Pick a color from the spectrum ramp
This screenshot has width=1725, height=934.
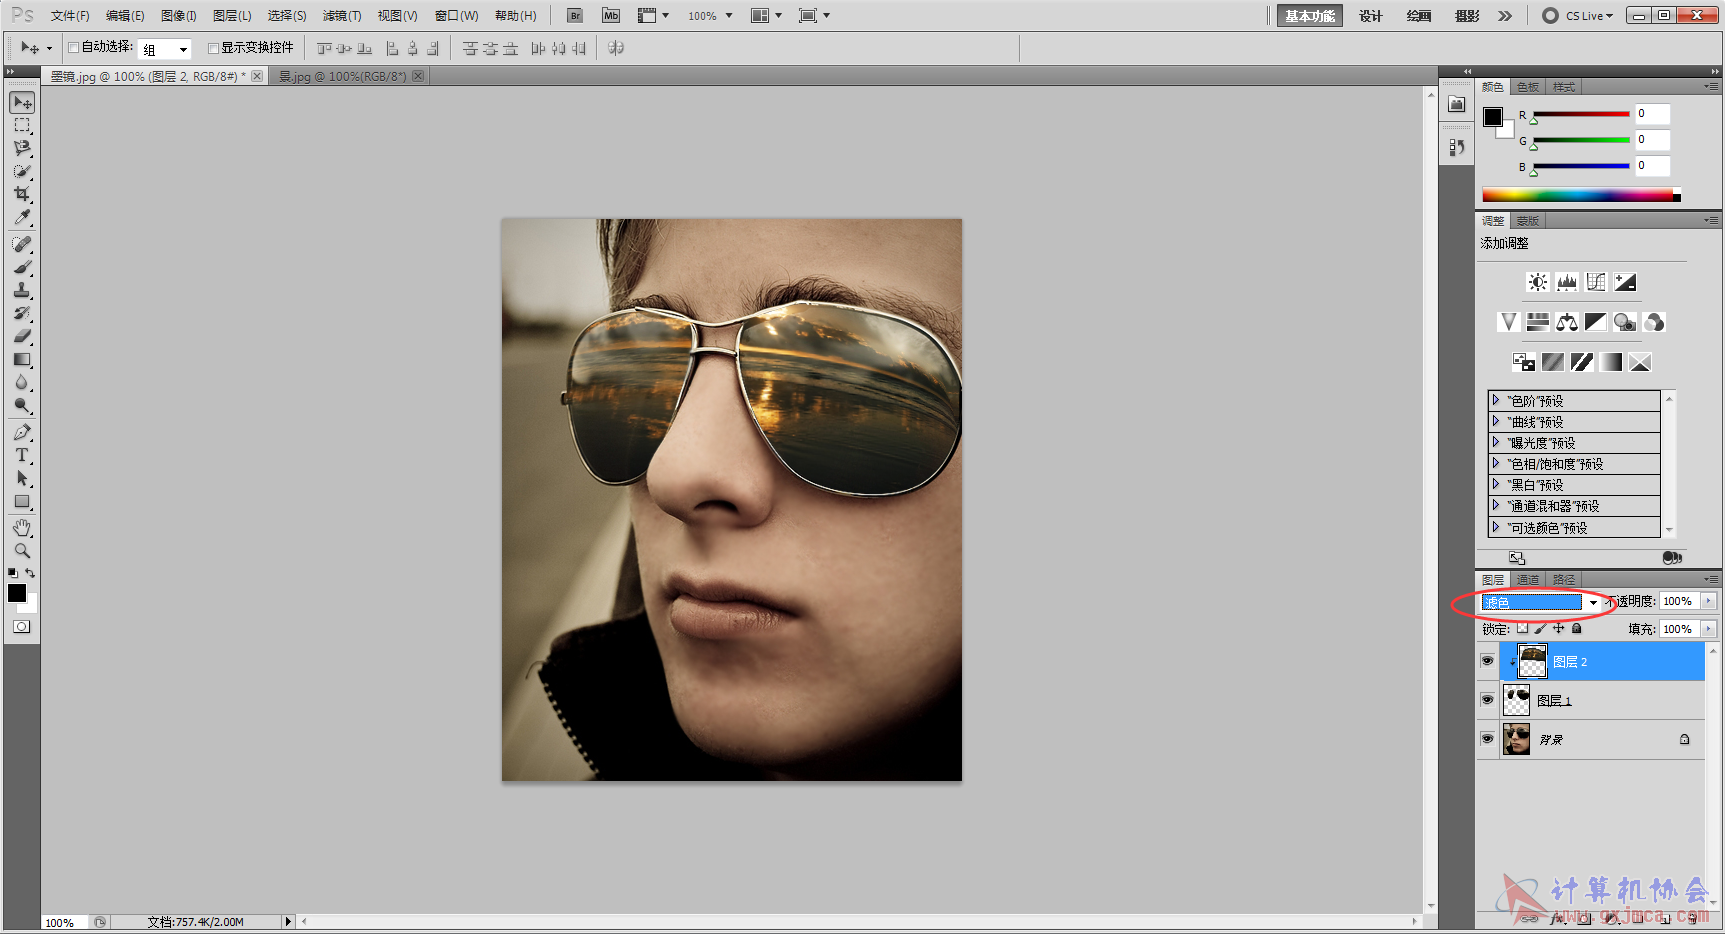pyautogui.click(x=1581, y=195)
